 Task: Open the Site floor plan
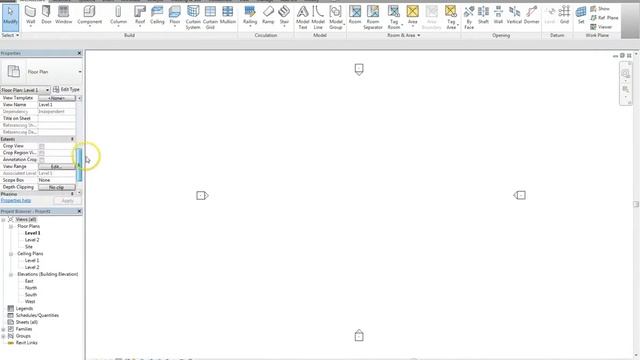29,247
